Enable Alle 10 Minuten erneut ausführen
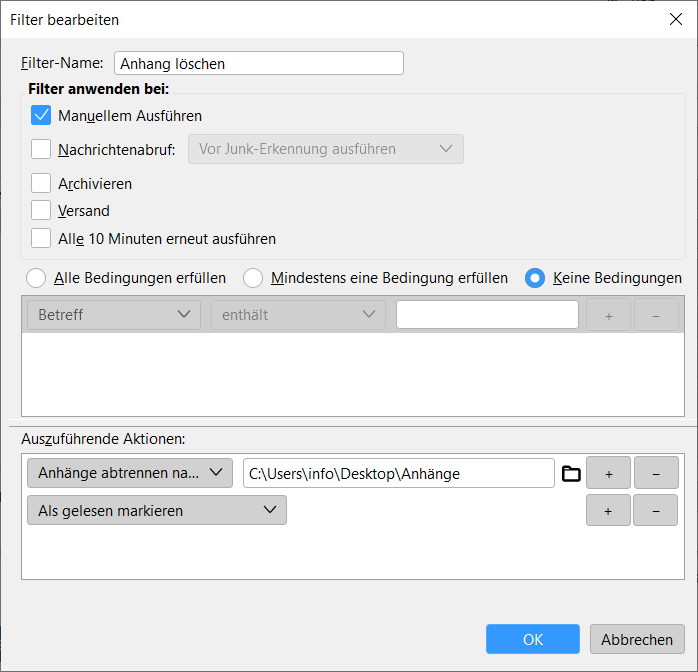This screenshot has height=672, width=698. tap(41, 239)
